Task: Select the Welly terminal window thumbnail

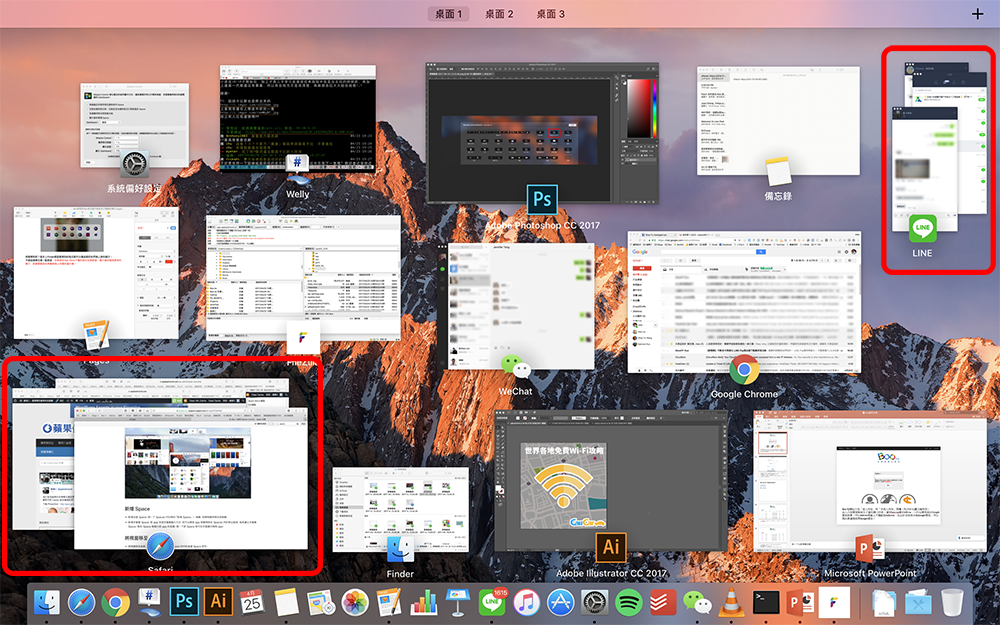Action: (x=298, y=118)
